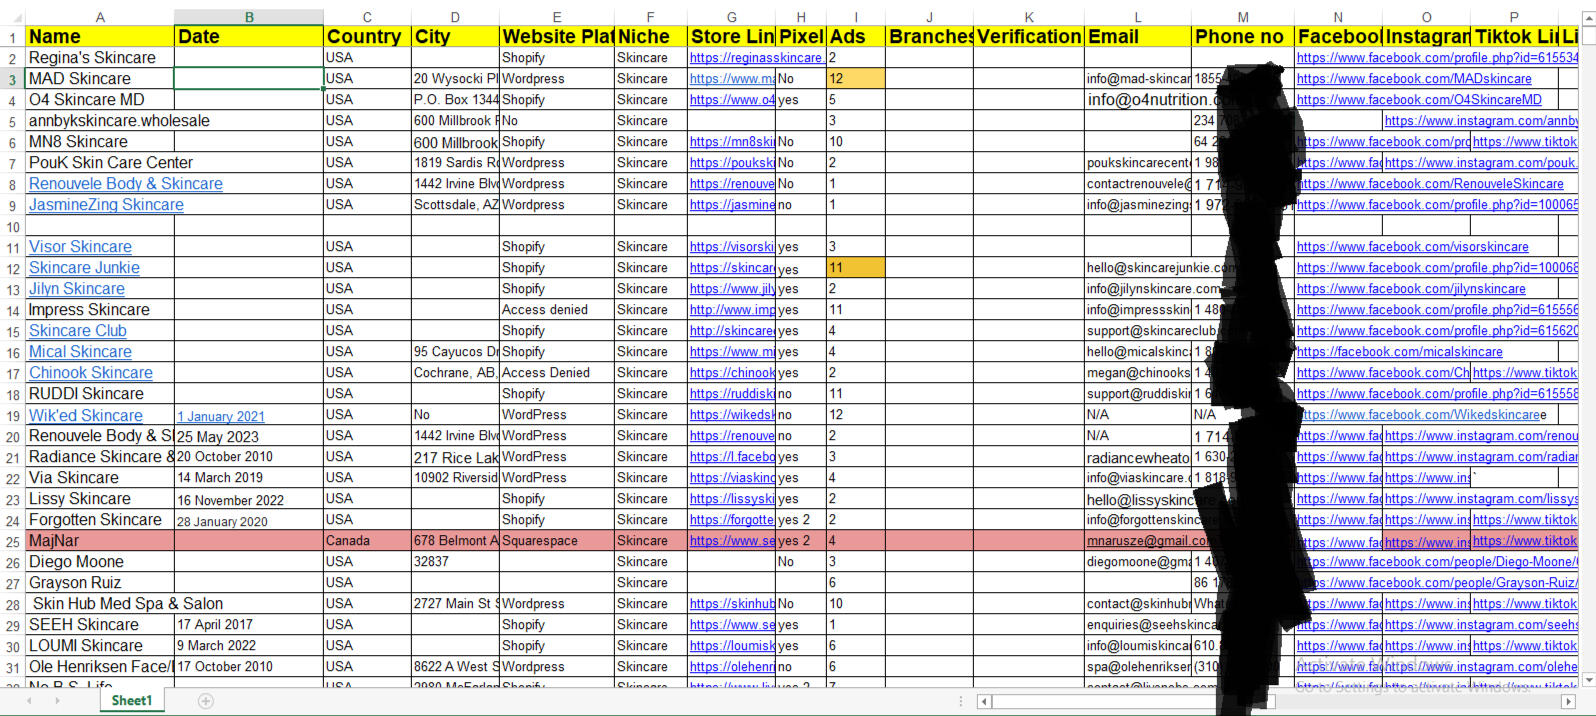Click the yellow Country header cell
1596x716 pixels.
366,37
